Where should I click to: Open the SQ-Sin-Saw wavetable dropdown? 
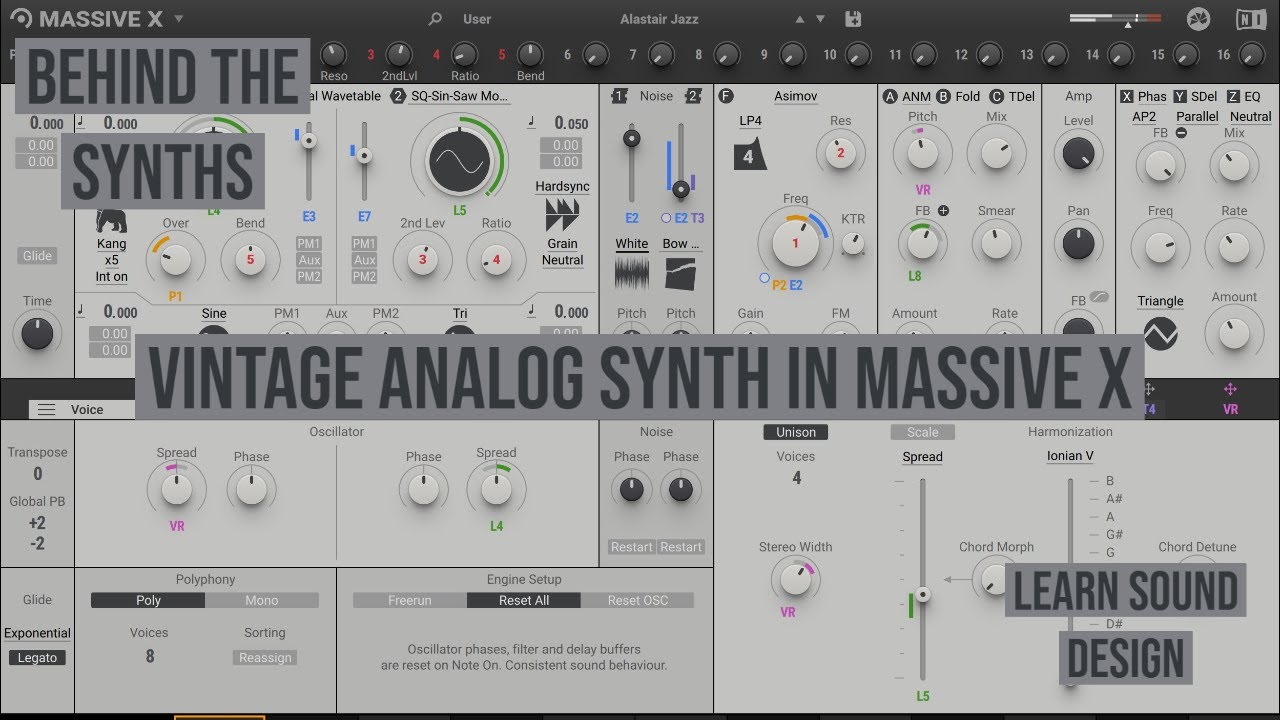click(x=459, y=96)
